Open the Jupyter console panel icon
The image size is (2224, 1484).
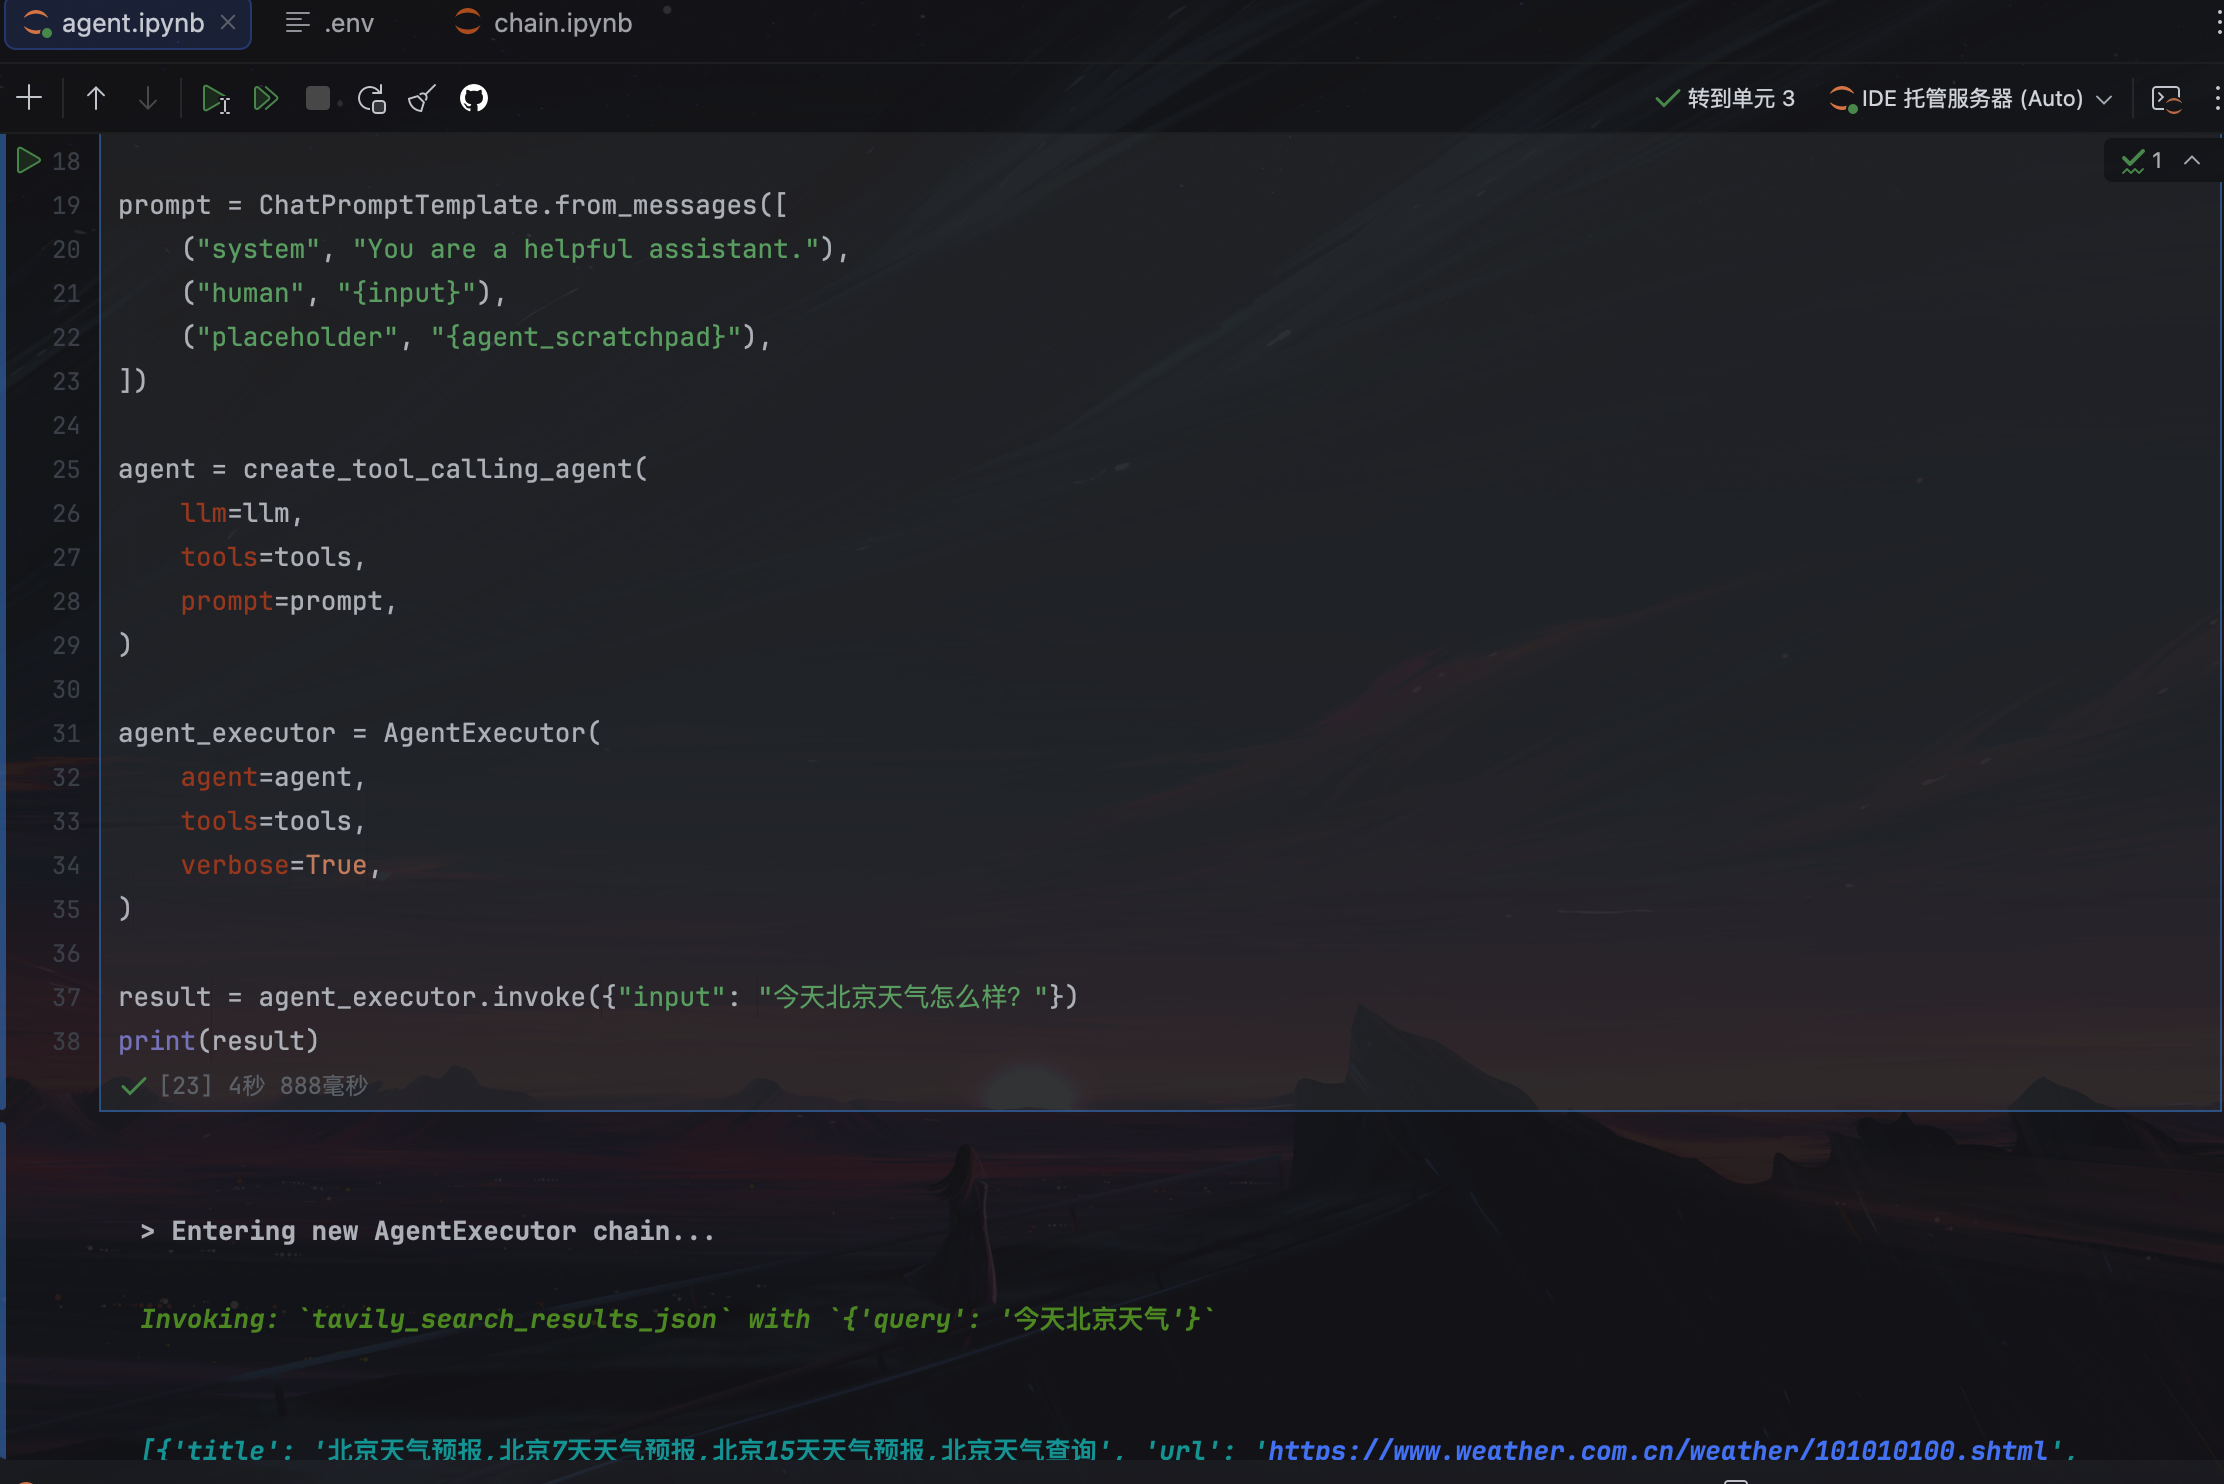click(2166, 98)
